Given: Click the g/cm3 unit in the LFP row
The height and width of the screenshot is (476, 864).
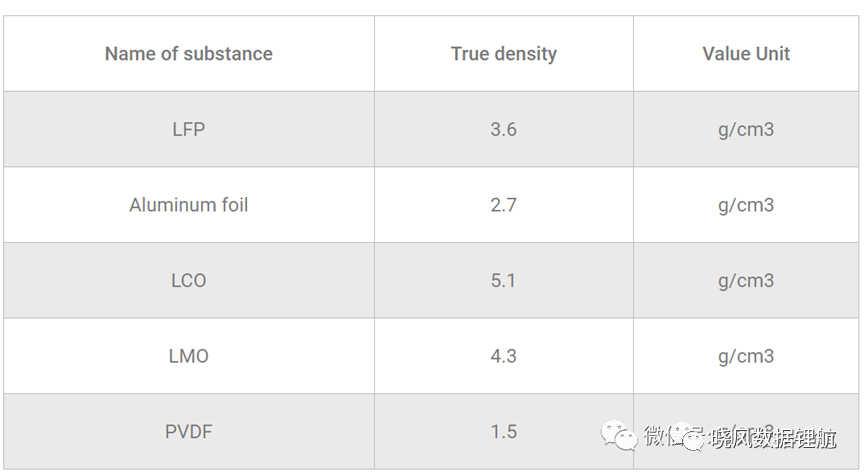Looking at the screenshot, I should 746,130.
